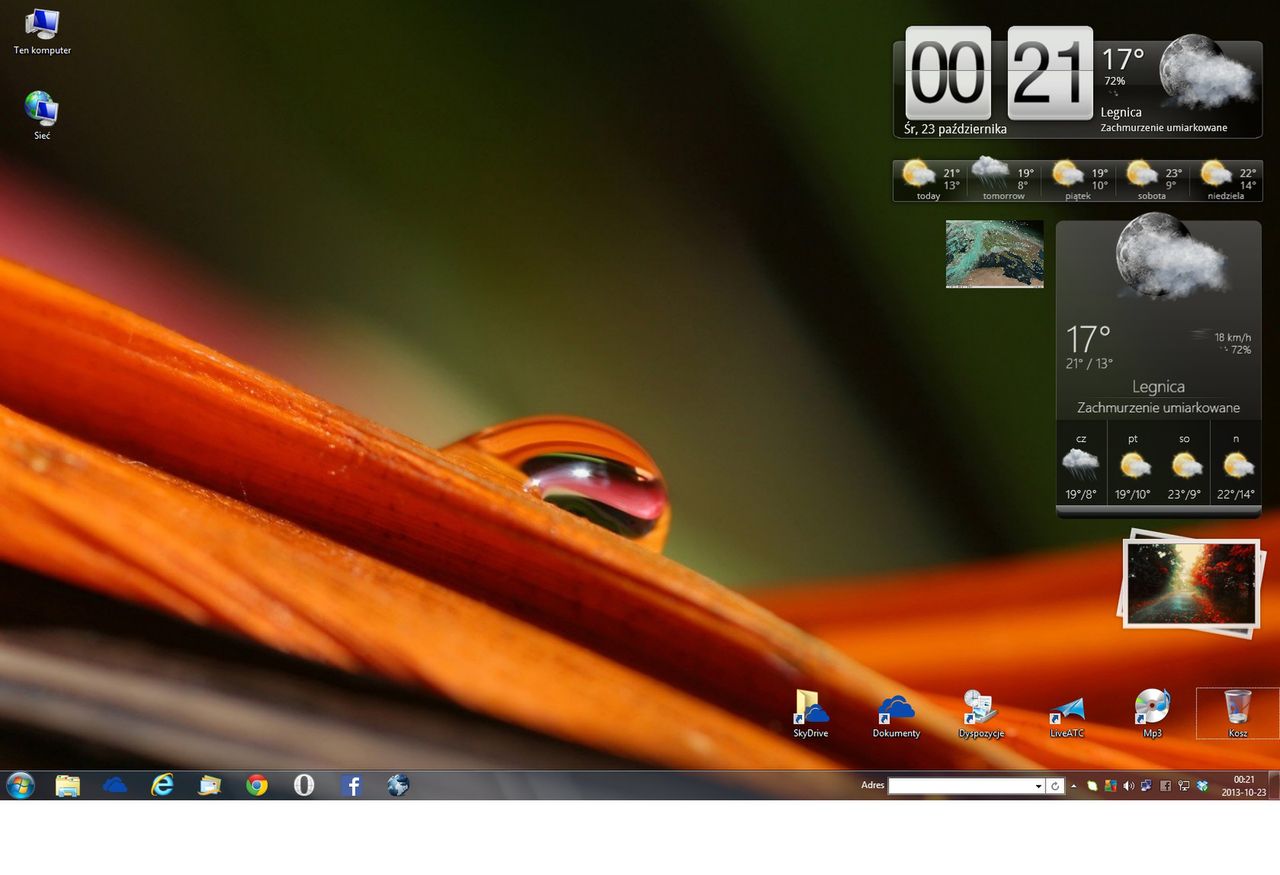
Task: Select the Mp3 desktop shortcut
Action: pos(1152,714)
